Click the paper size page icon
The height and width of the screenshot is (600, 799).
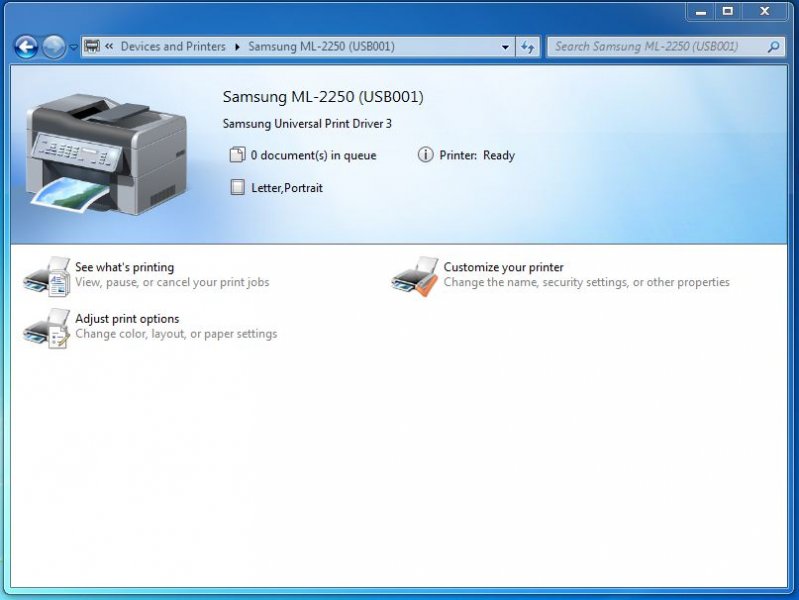pyautogui.click(x=237, y=187)
